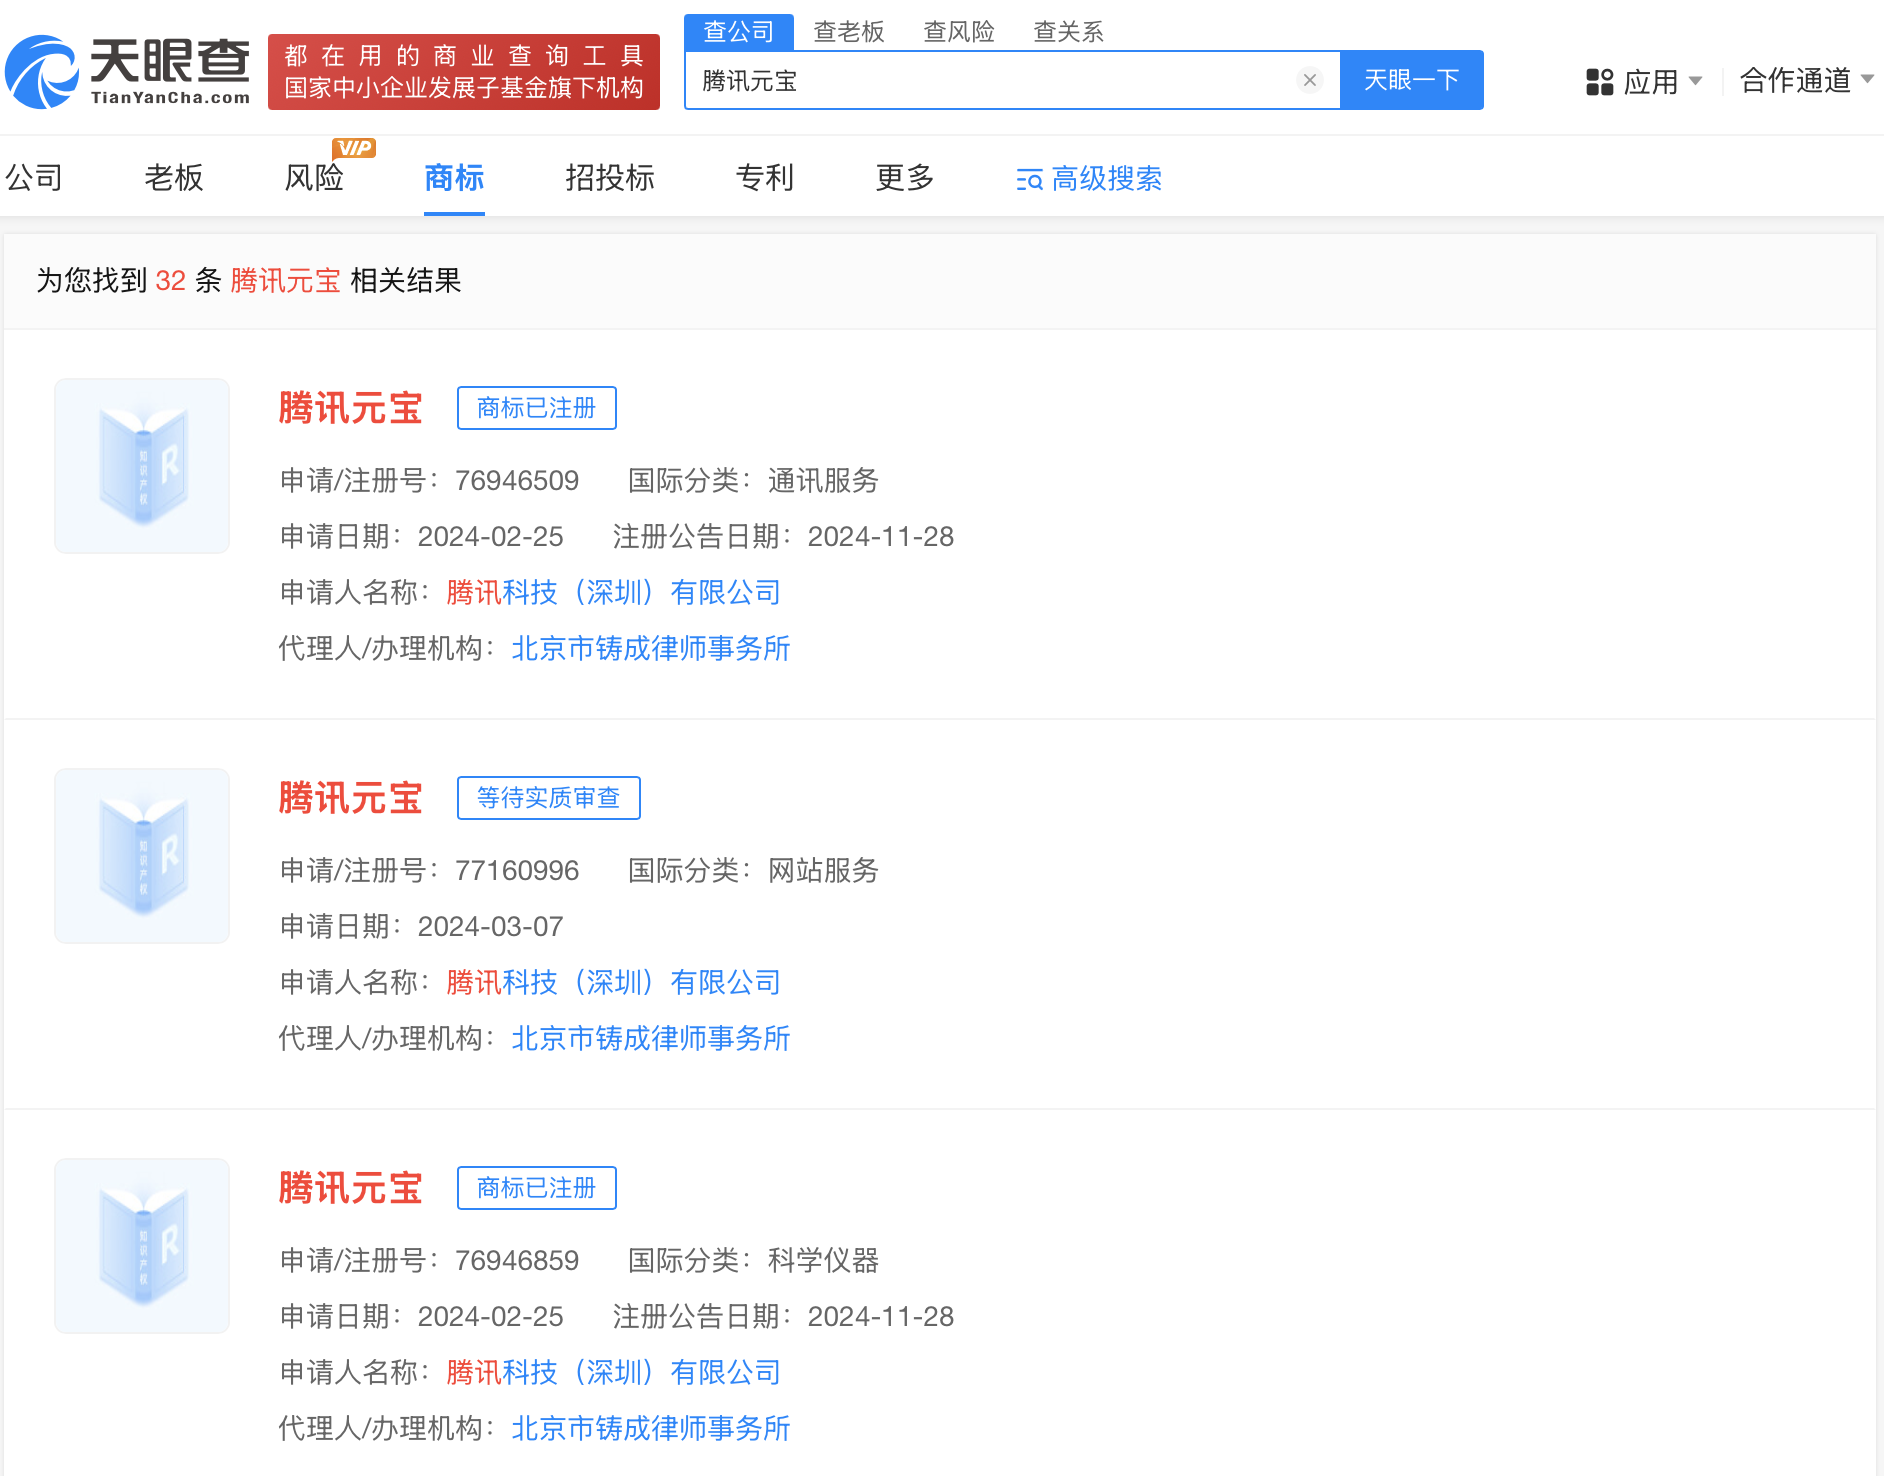The width and height of the screenshot is (1884, 1476).
Task: Open trademark thumbnail for 77160996
Action: 142,856
